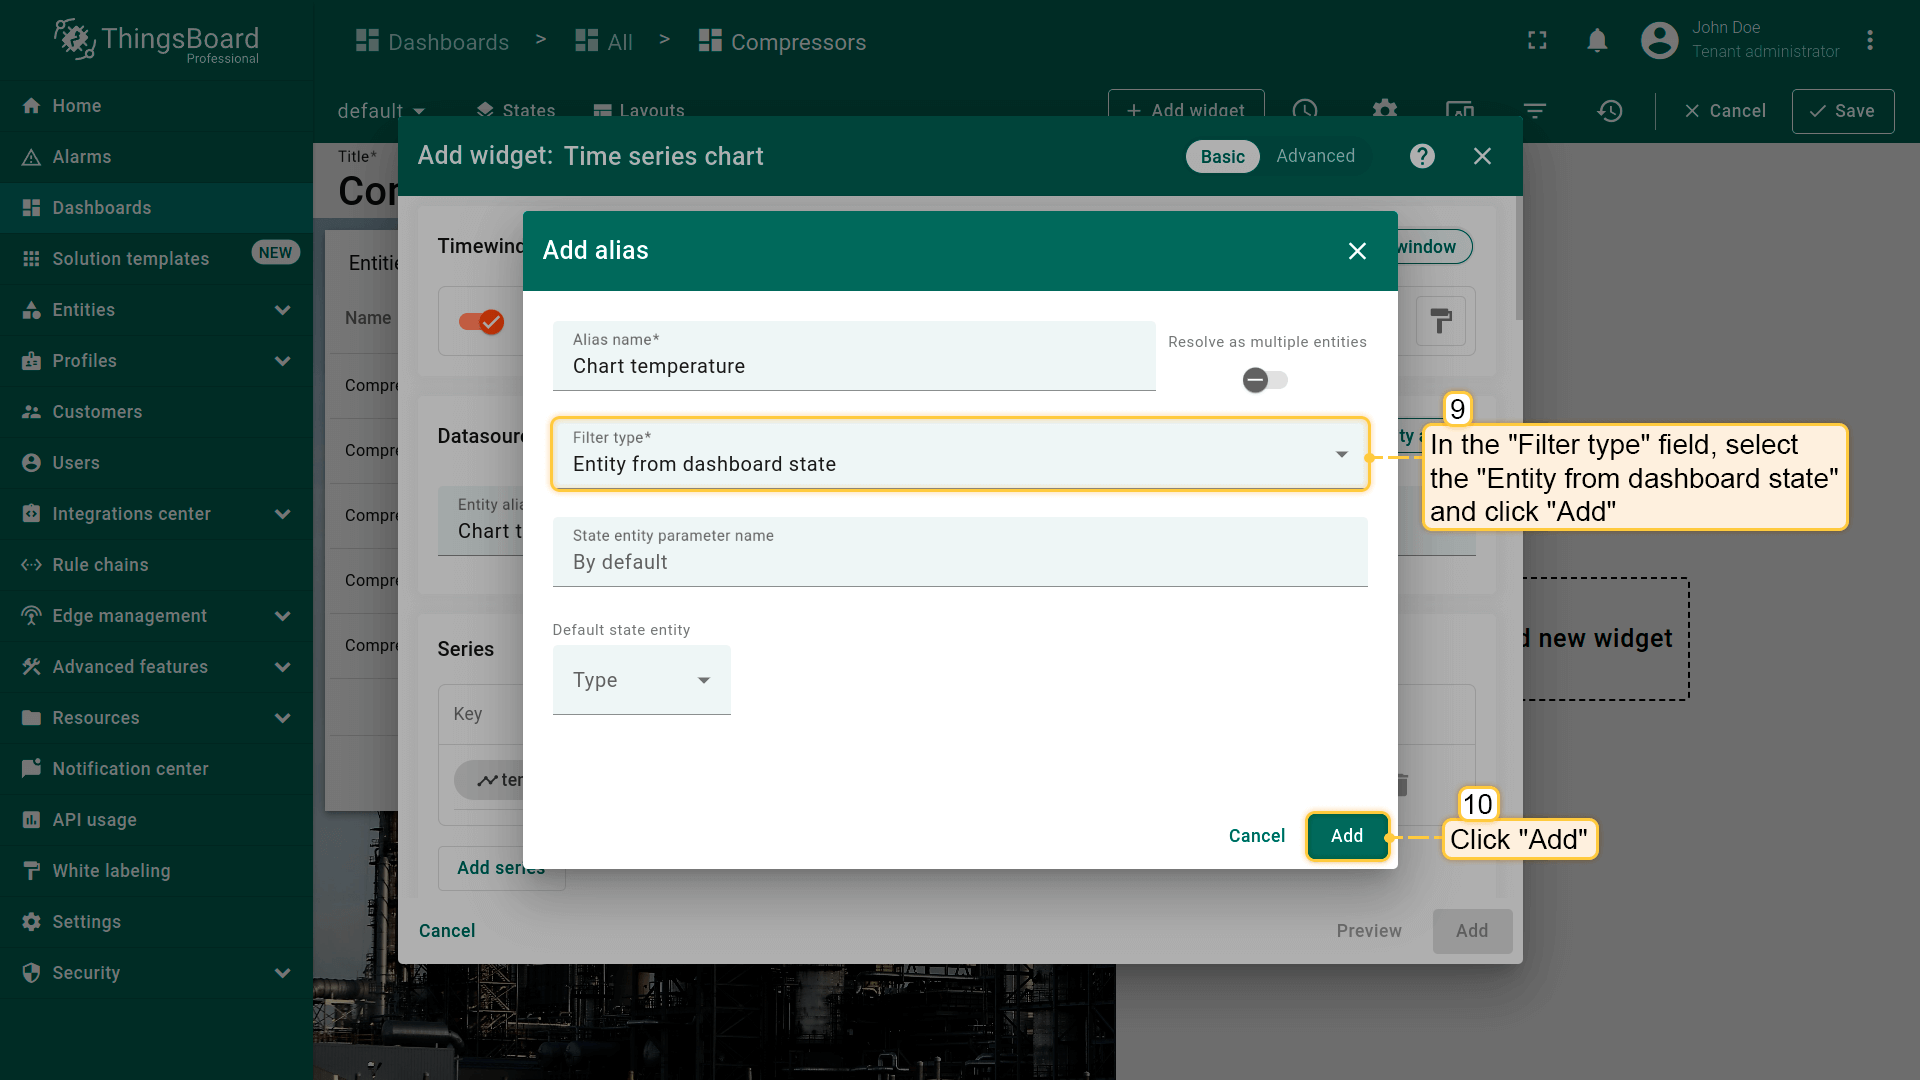Click the filter lines icon in toolbar

1534,111
